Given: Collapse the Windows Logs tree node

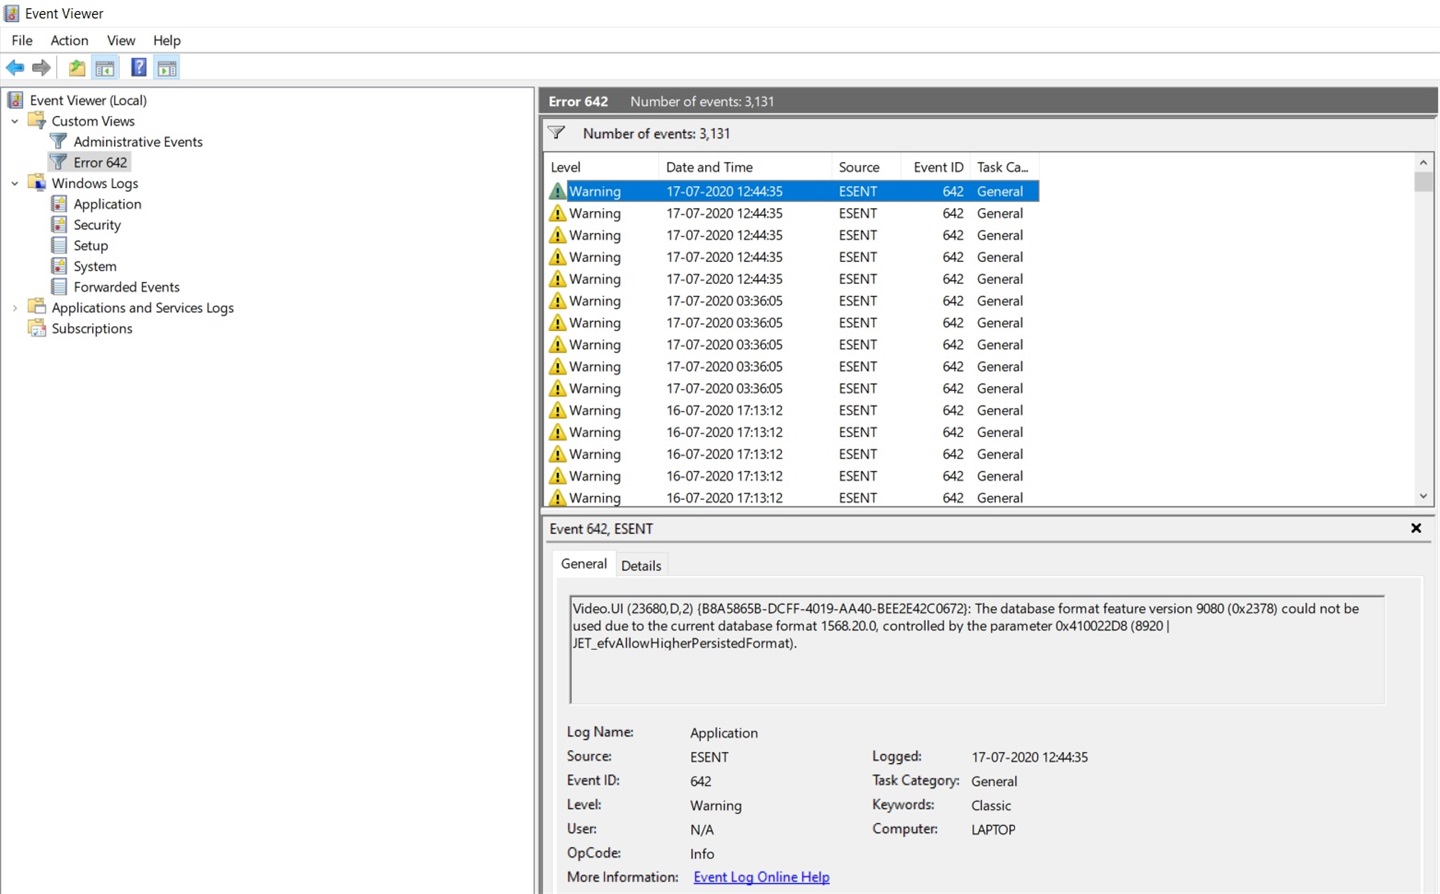Looking at the screenshot, I should coord(15,183).
